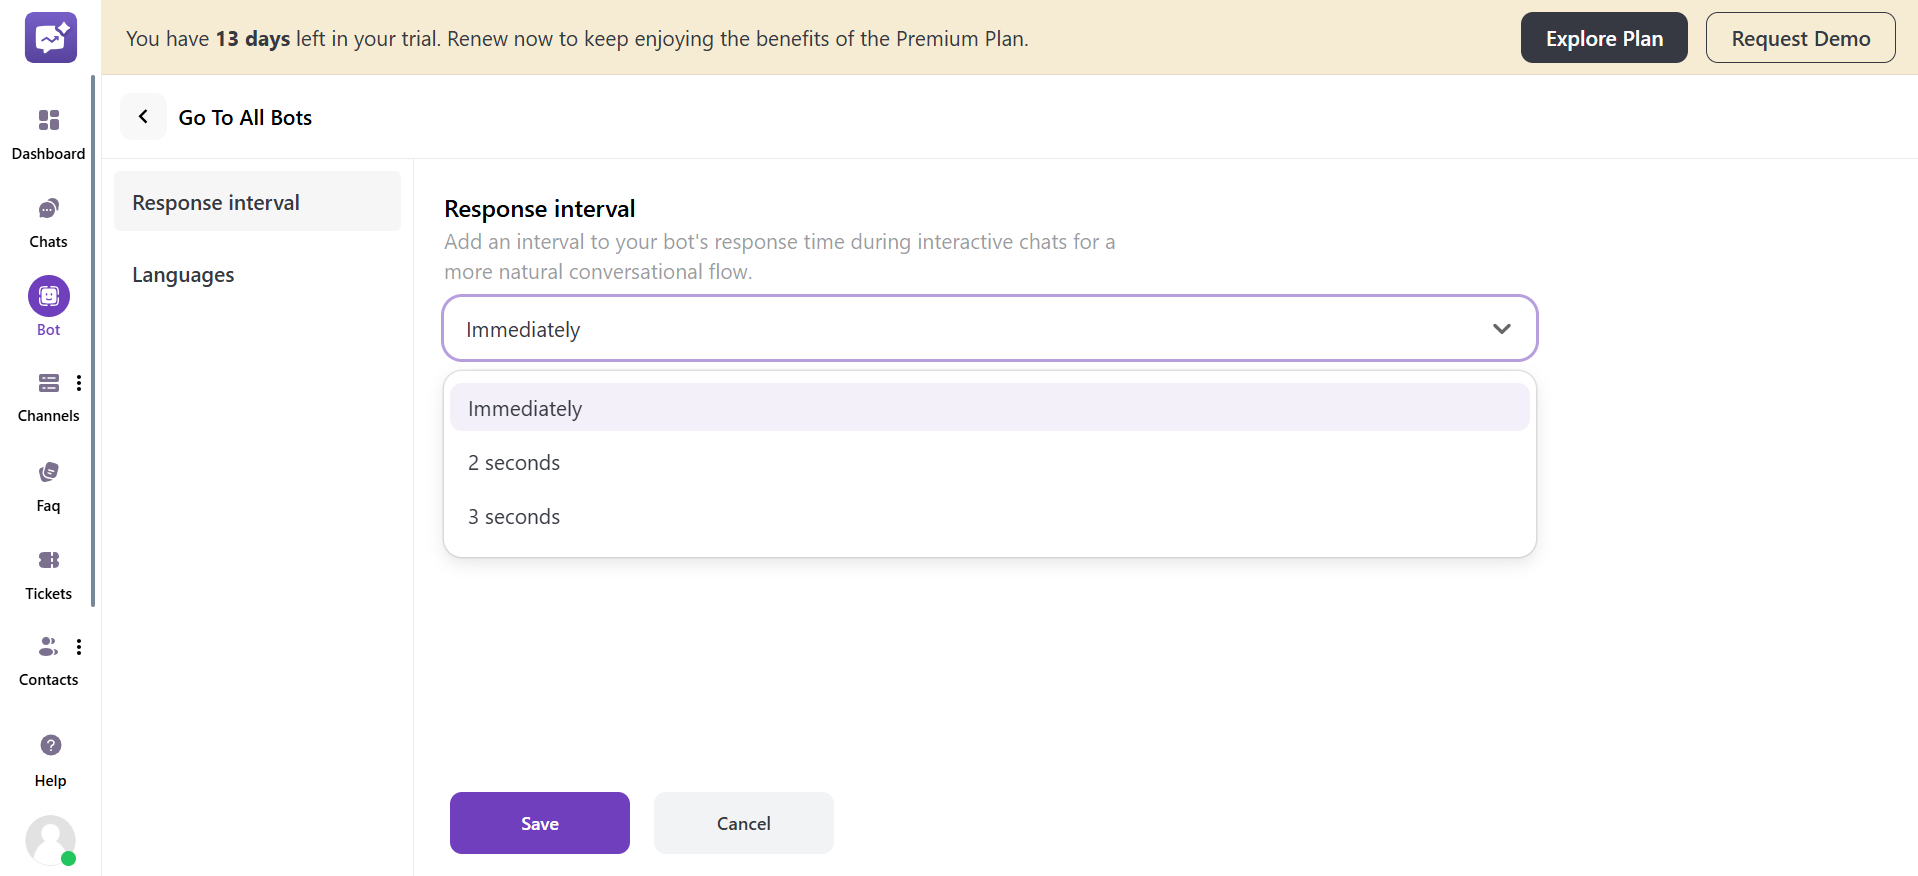1918x876 pixels.
Task: Open the Channels icon in sidebar
Action: pyautogui.click(x=48, y=383)
